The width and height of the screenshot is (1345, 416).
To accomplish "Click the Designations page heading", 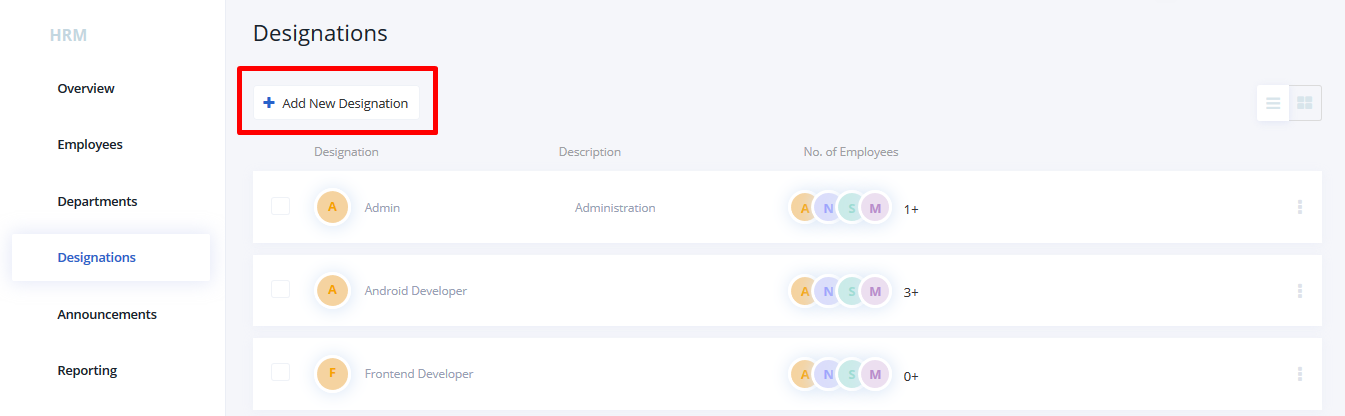I will [x=320, y=33].
